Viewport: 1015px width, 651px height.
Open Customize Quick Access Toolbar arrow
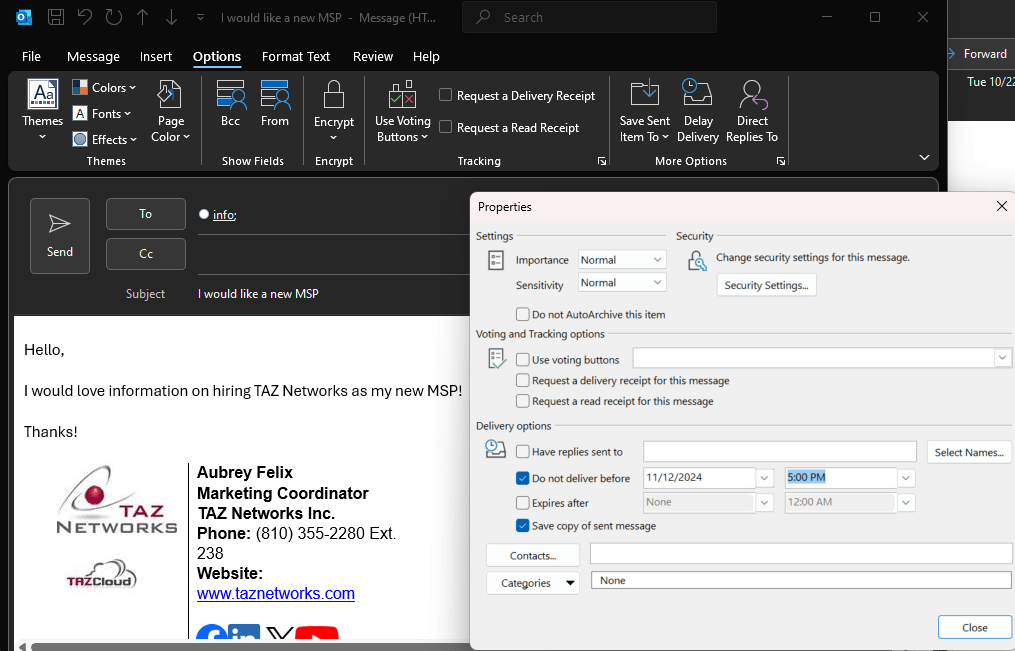click(x=200, y=17)
